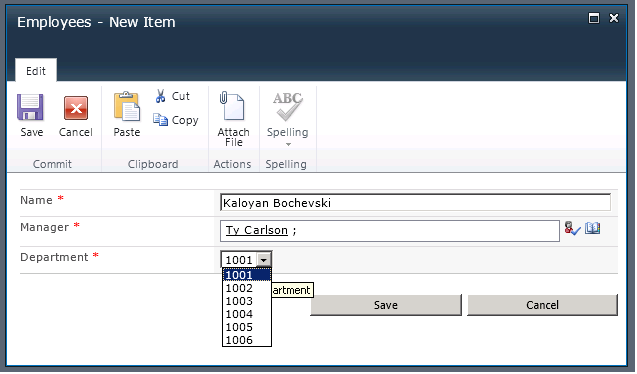
Task: Click the Attach File paperclip icon
Action: click(x=232, y=106)
